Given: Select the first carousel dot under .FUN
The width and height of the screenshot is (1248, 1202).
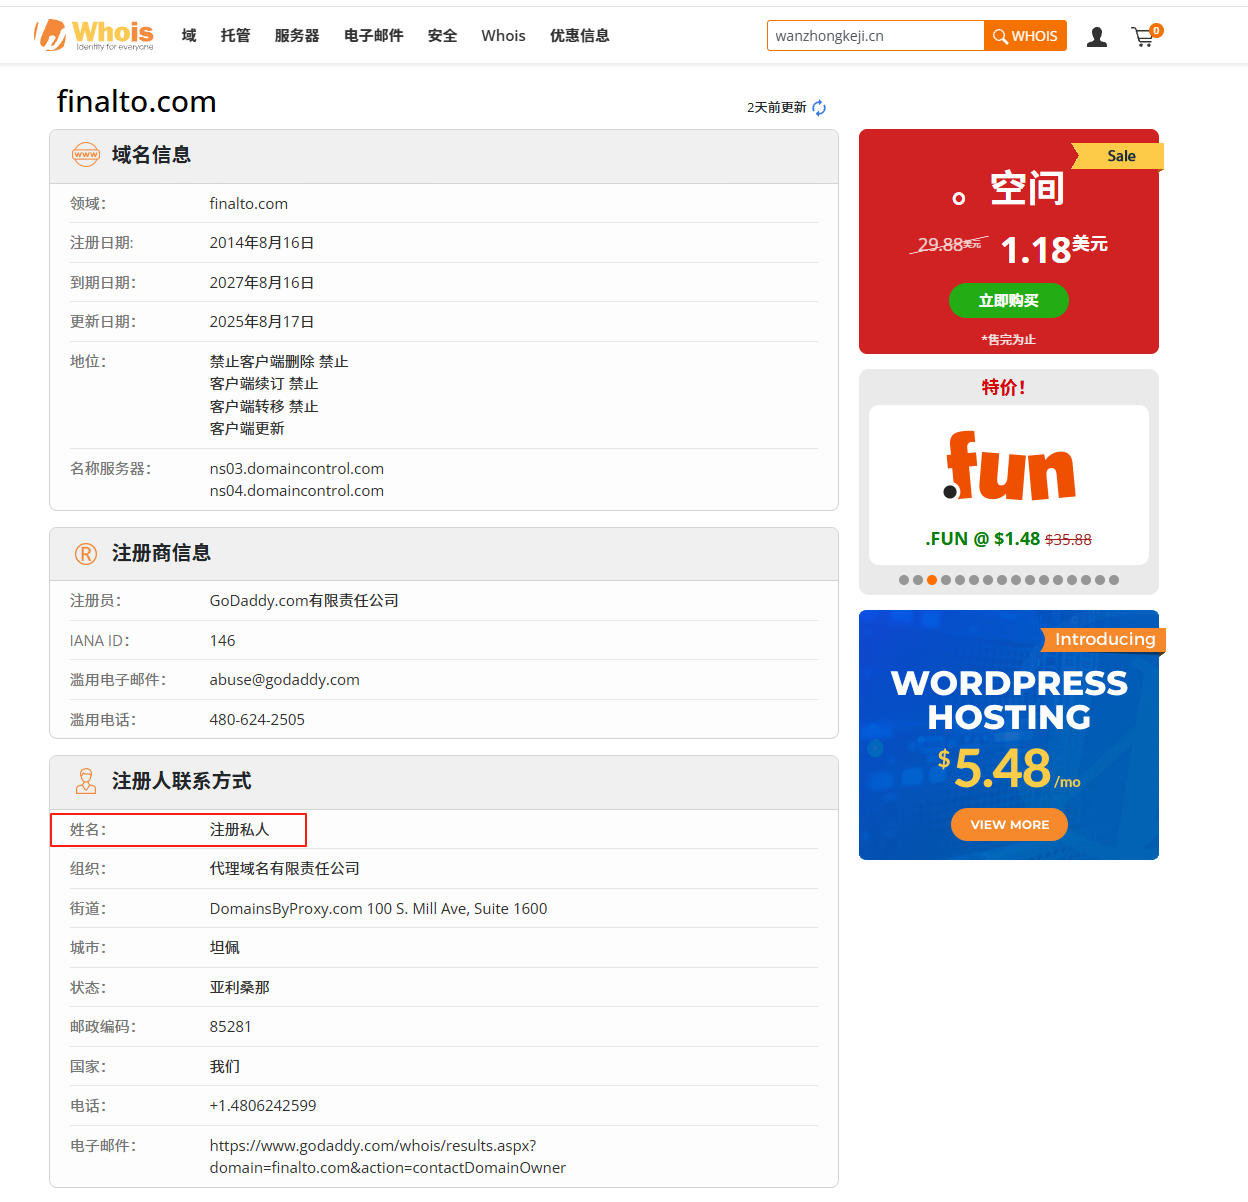Looking at the screenshot, I should (x=904, y=580).
